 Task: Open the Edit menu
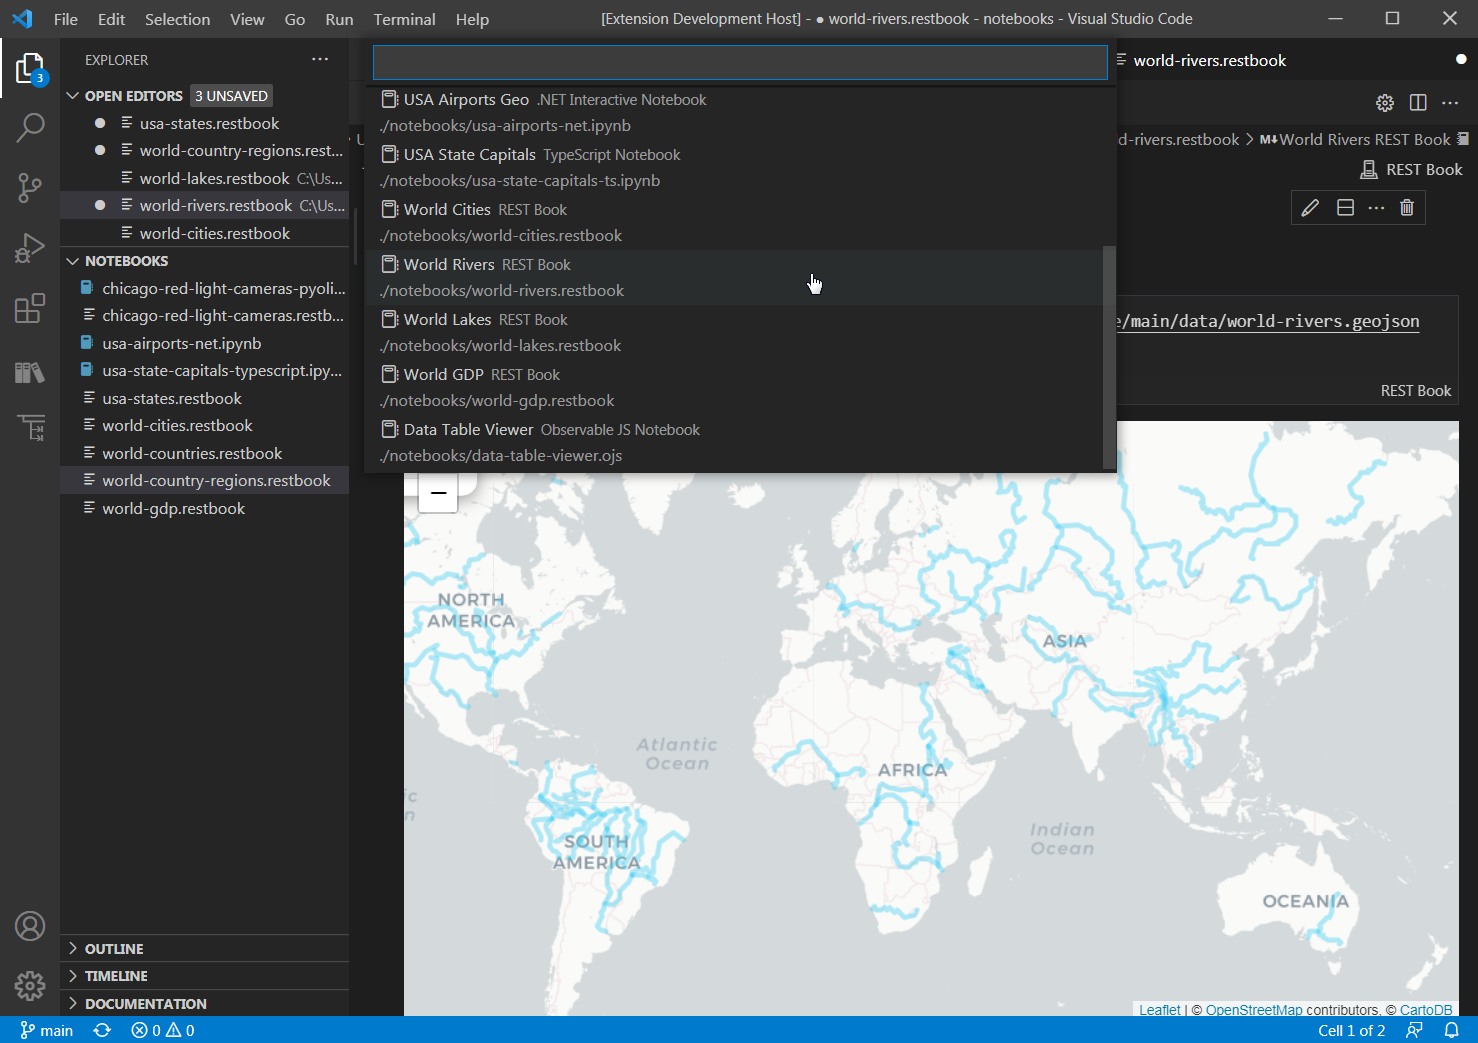pyautogui.click(x=111, y=19)
